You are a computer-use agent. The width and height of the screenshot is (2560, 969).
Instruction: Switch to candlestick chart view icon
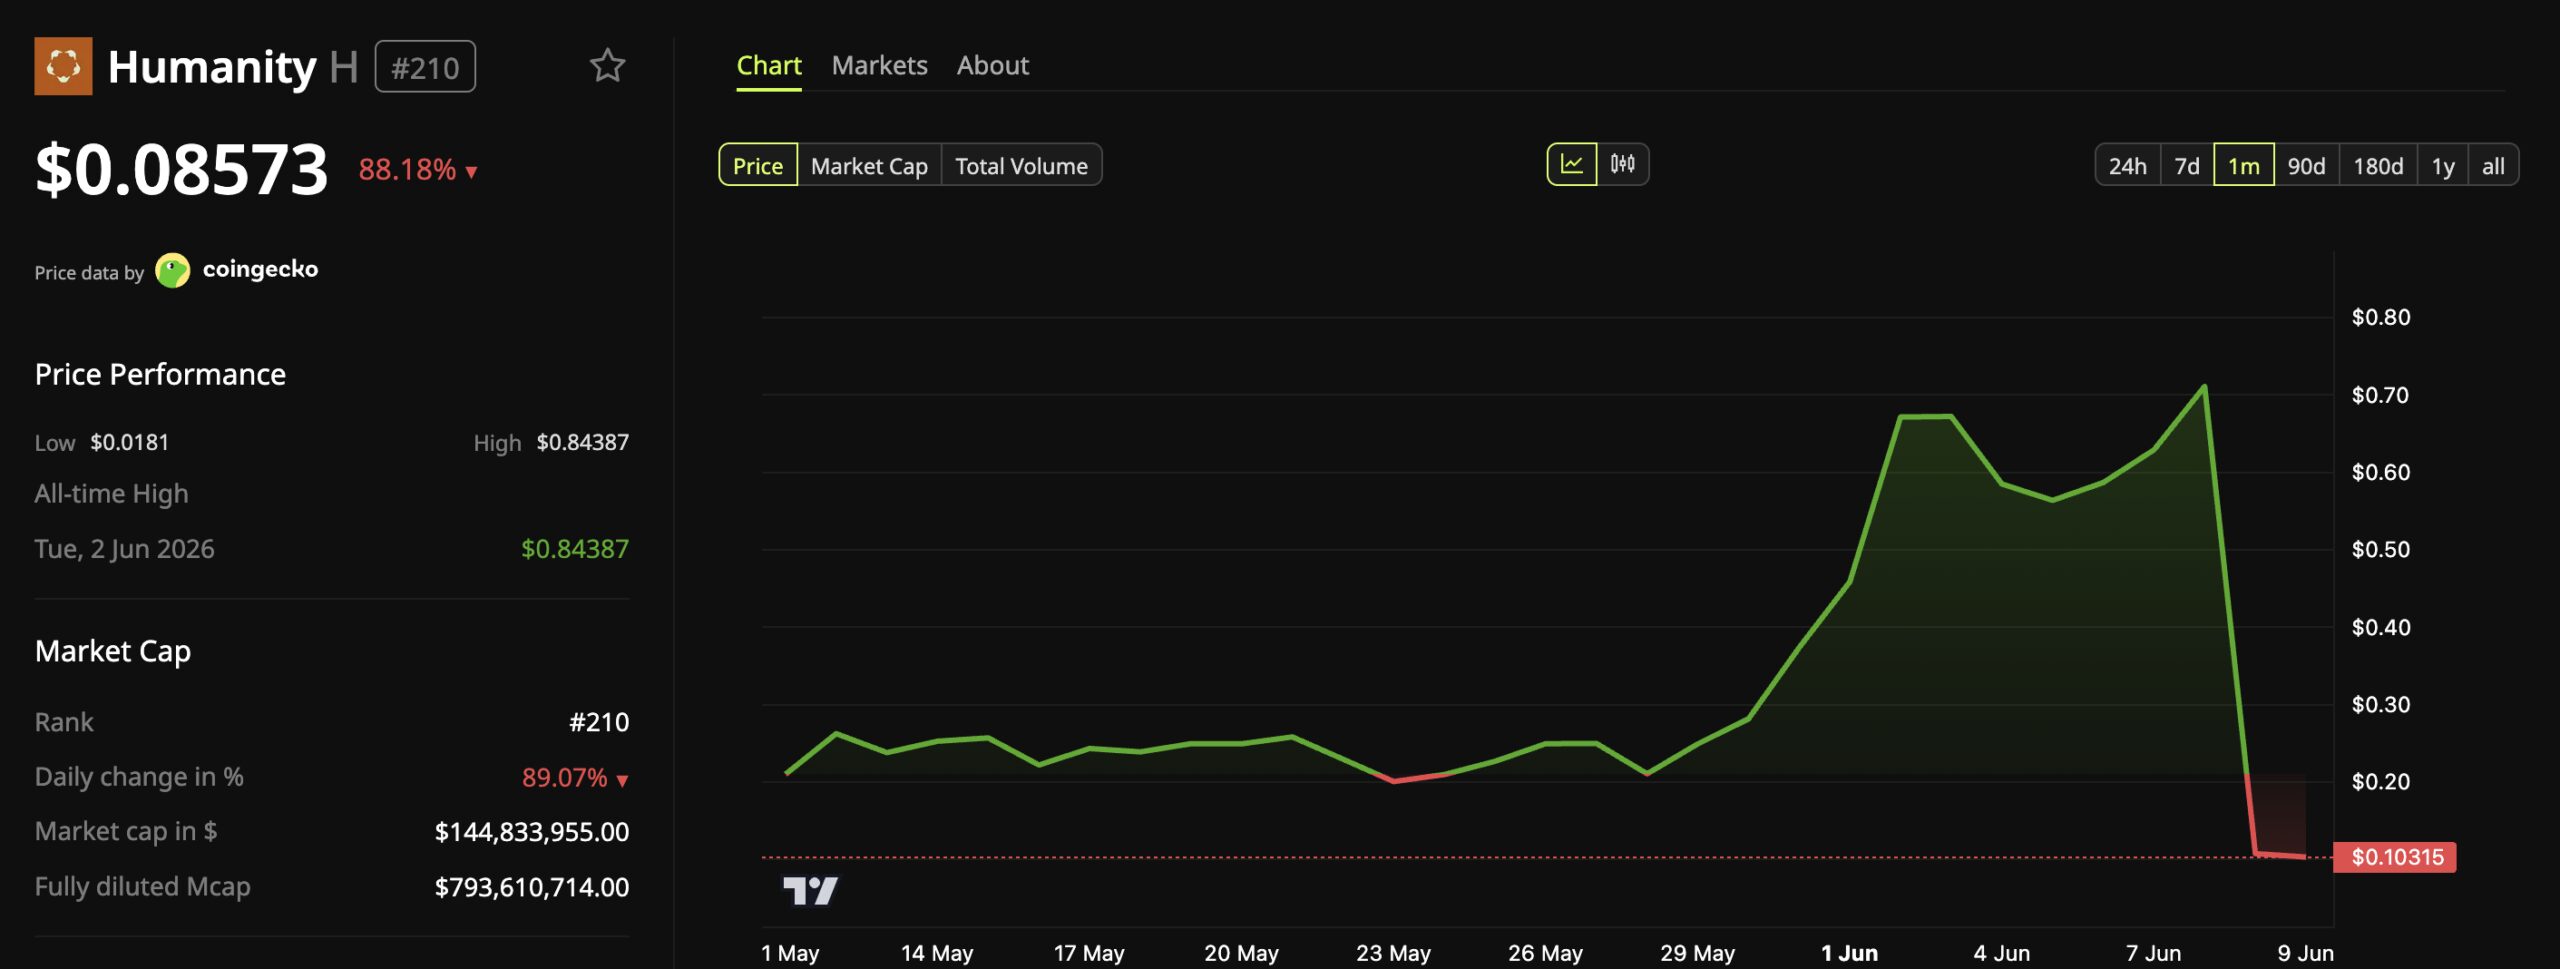1622,164
